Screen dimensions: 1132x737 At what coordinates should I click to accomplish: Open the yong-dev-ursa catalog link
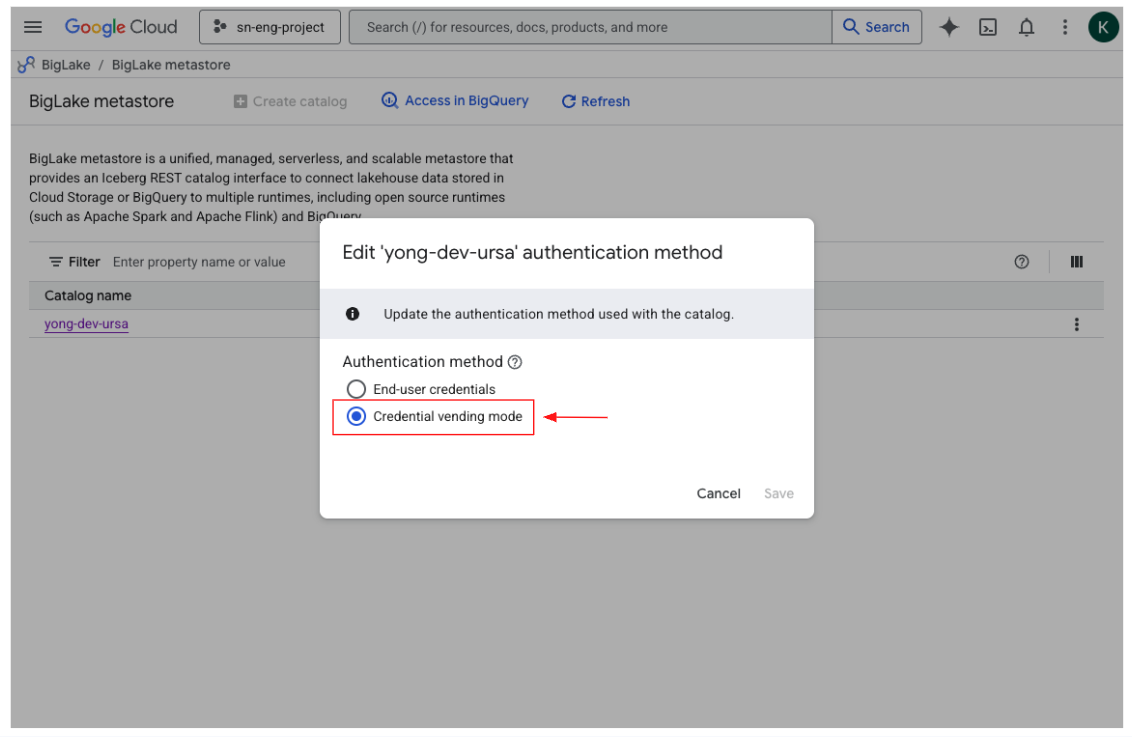[x=86, y=324]
